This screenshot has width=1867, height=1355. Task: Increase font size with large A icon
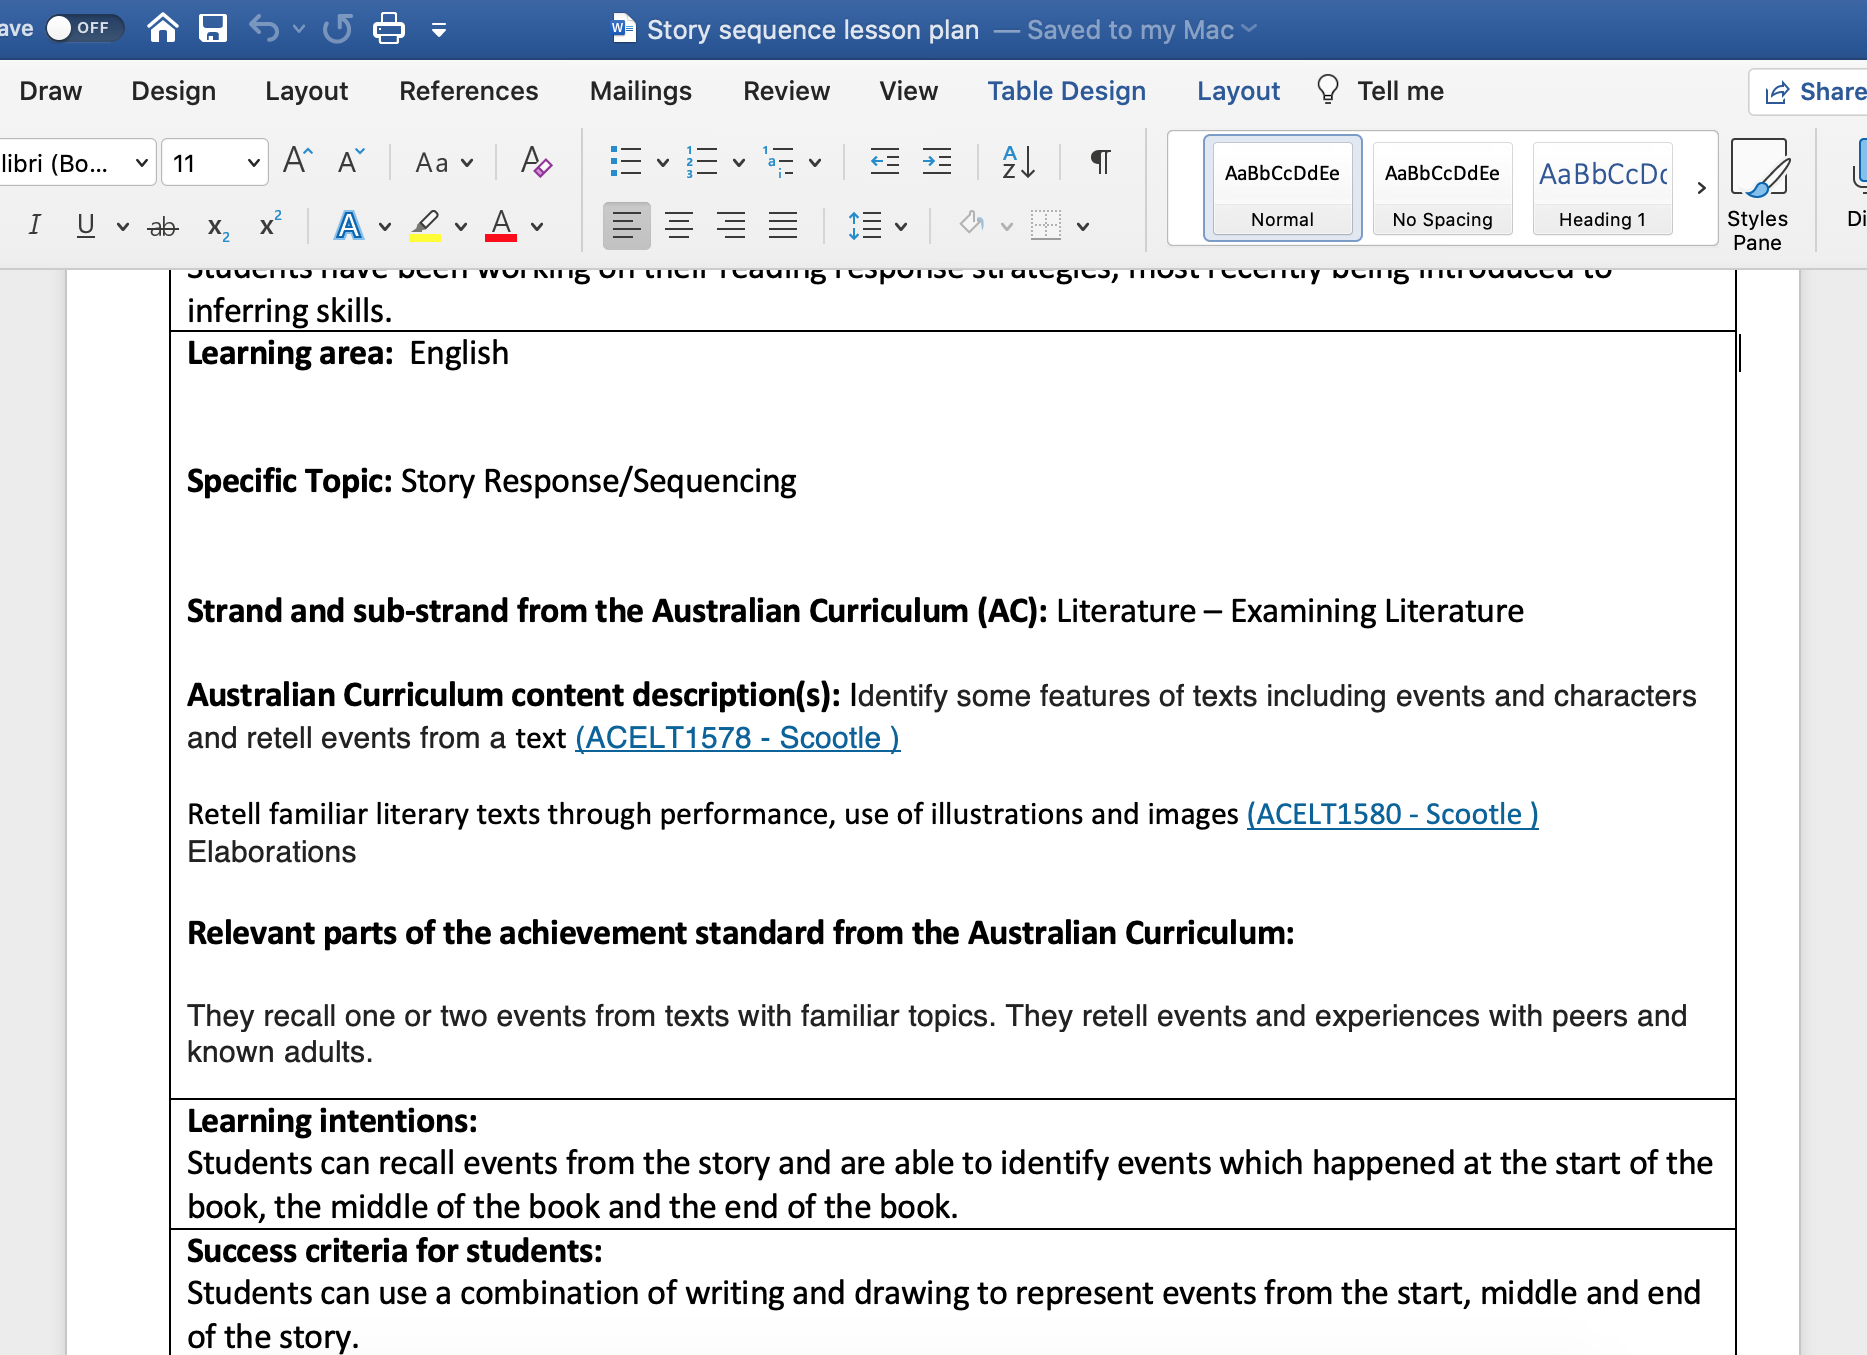point(297,161)
